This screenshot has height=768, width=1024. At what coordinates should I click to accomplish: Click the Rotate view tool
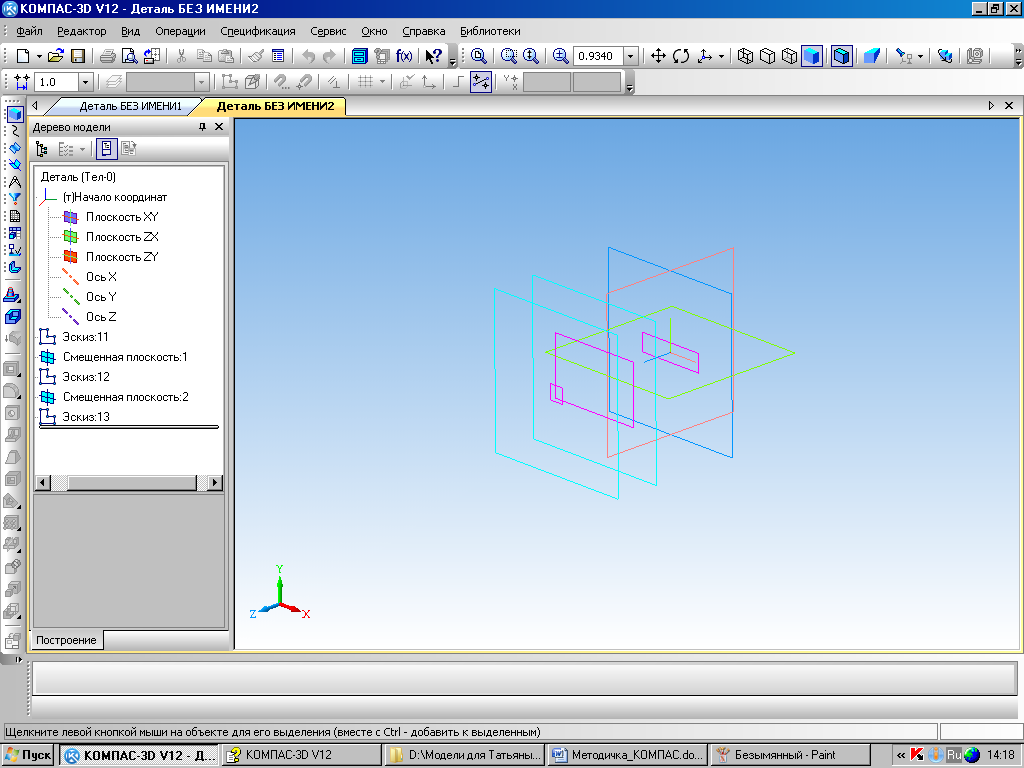[681, 56]
